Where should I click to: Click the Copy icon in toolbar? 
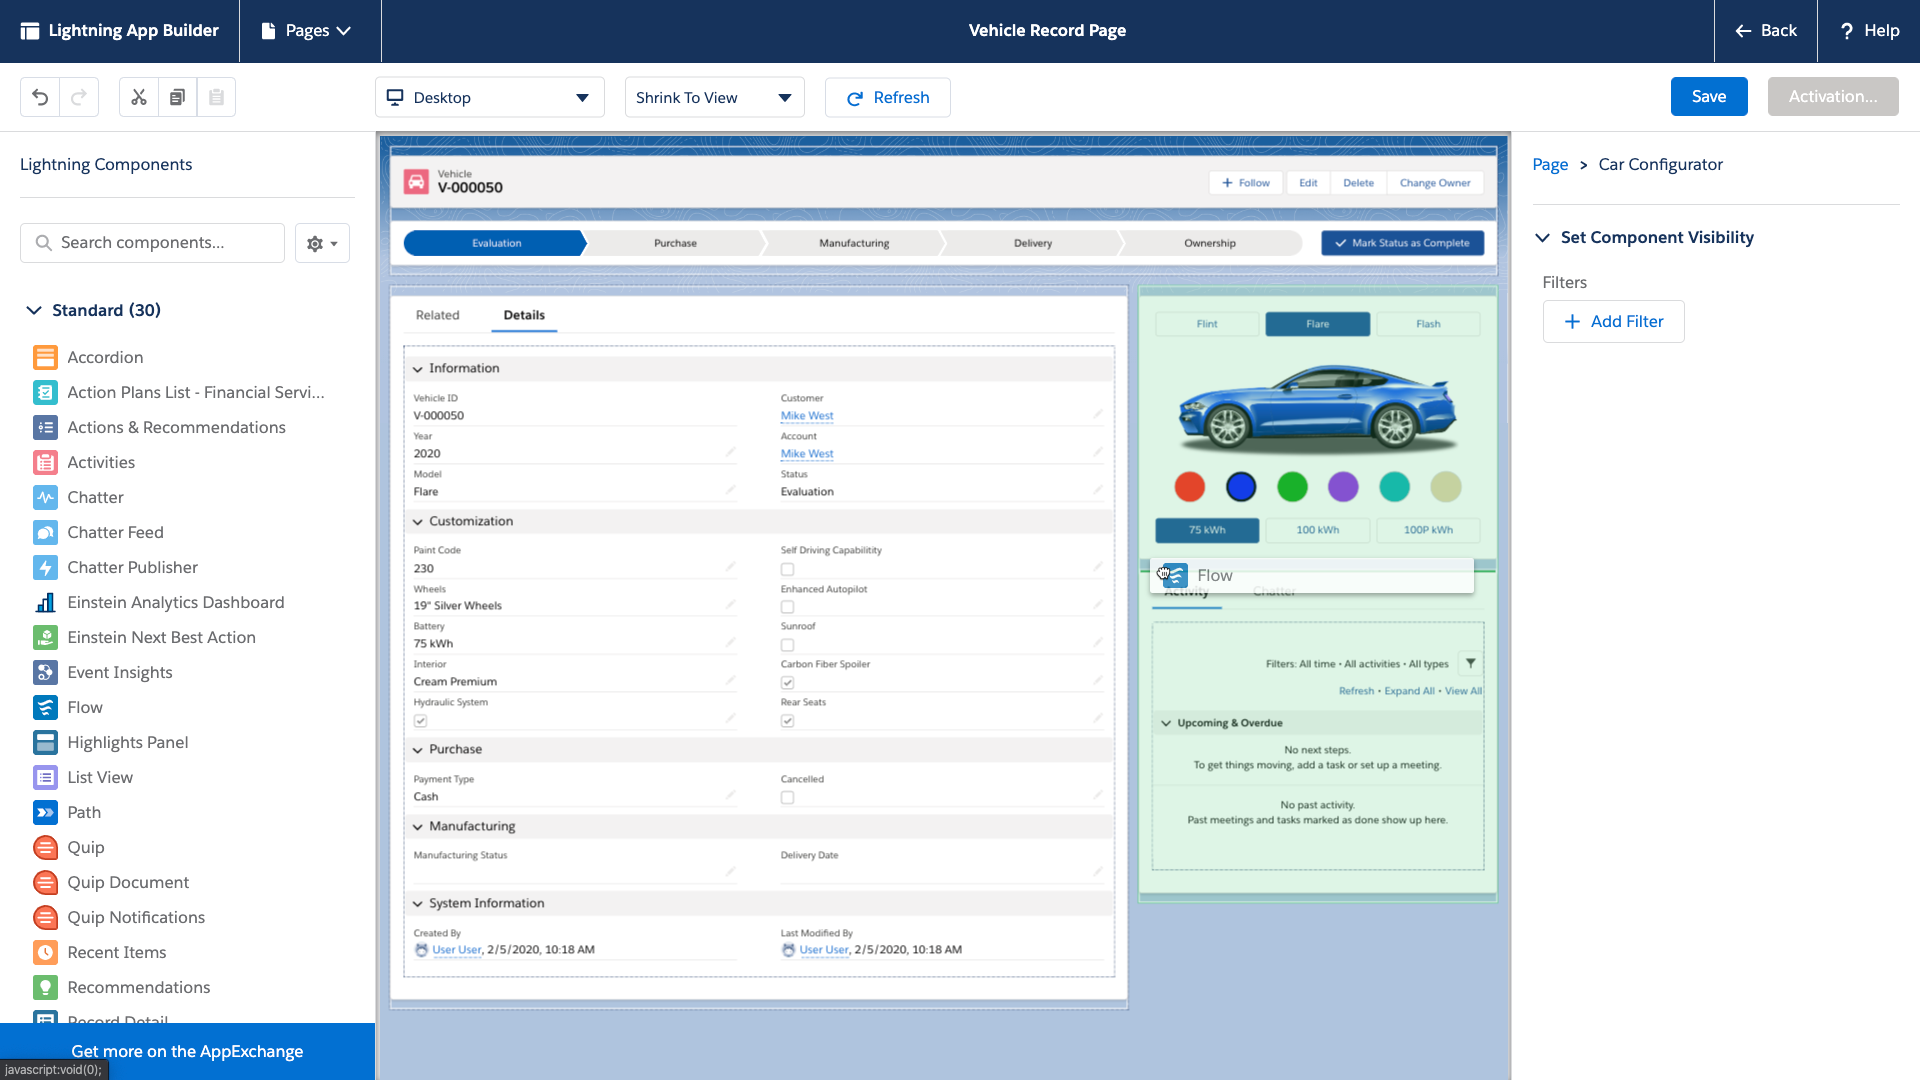click(x=177, y=95)
